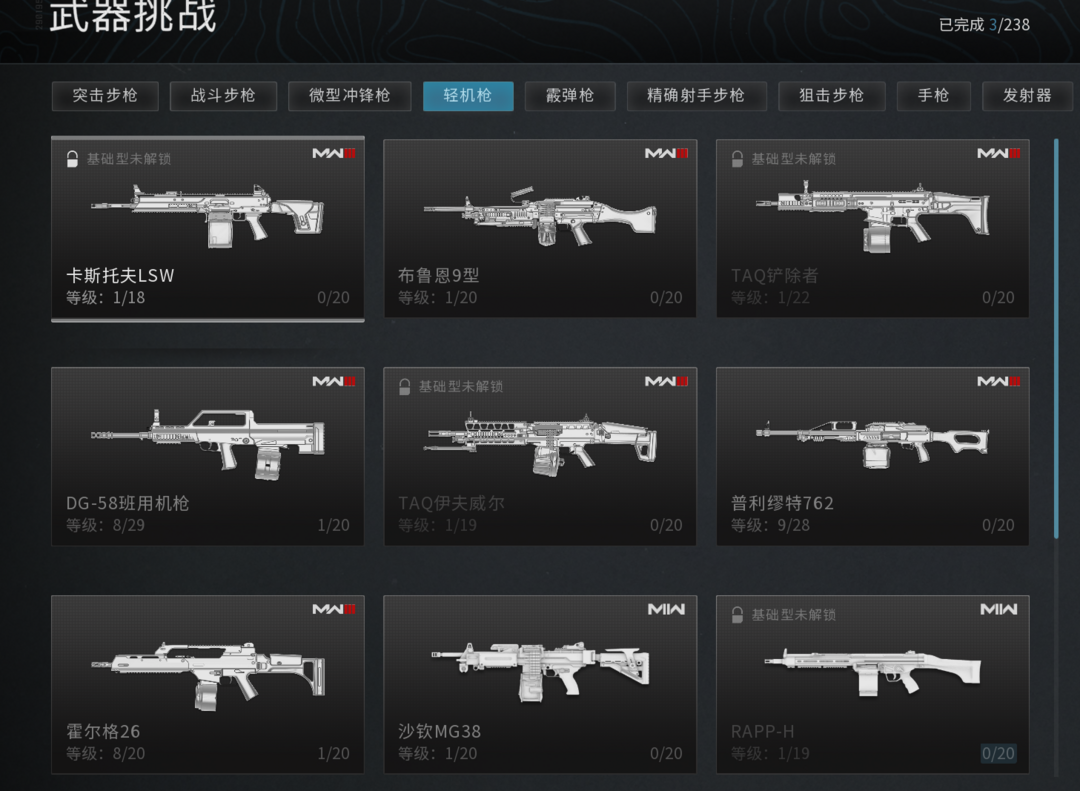
Task: Click the MWIII logo on DG-58班用机枪 card
Action: (x=334, y=381)
